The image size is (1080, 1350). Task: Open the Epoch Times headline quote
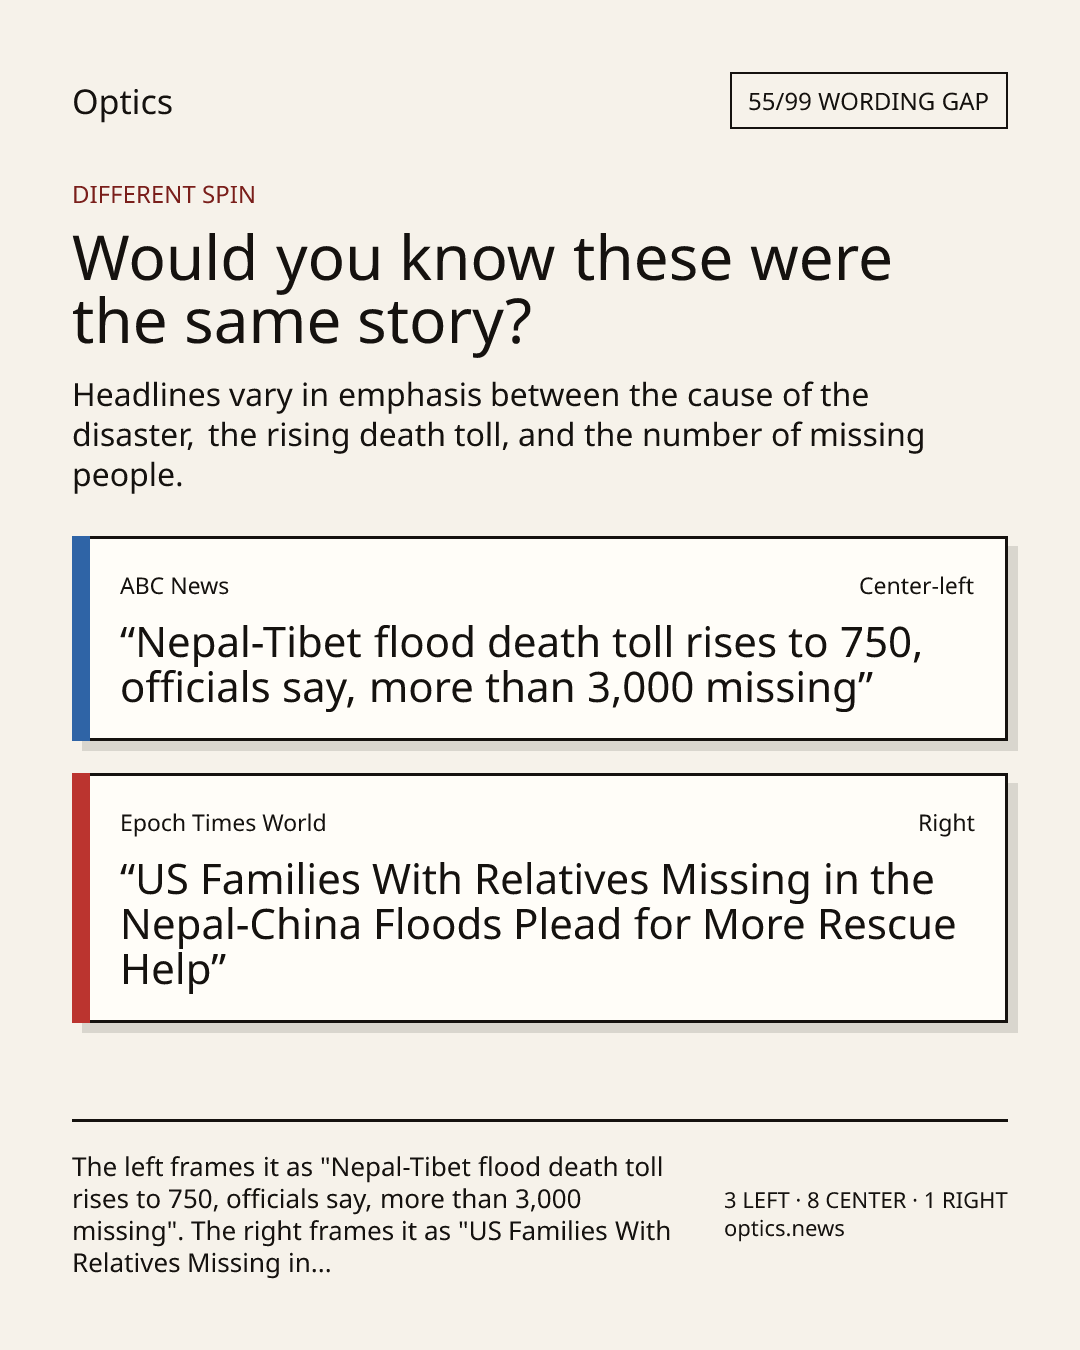[538, 925]
